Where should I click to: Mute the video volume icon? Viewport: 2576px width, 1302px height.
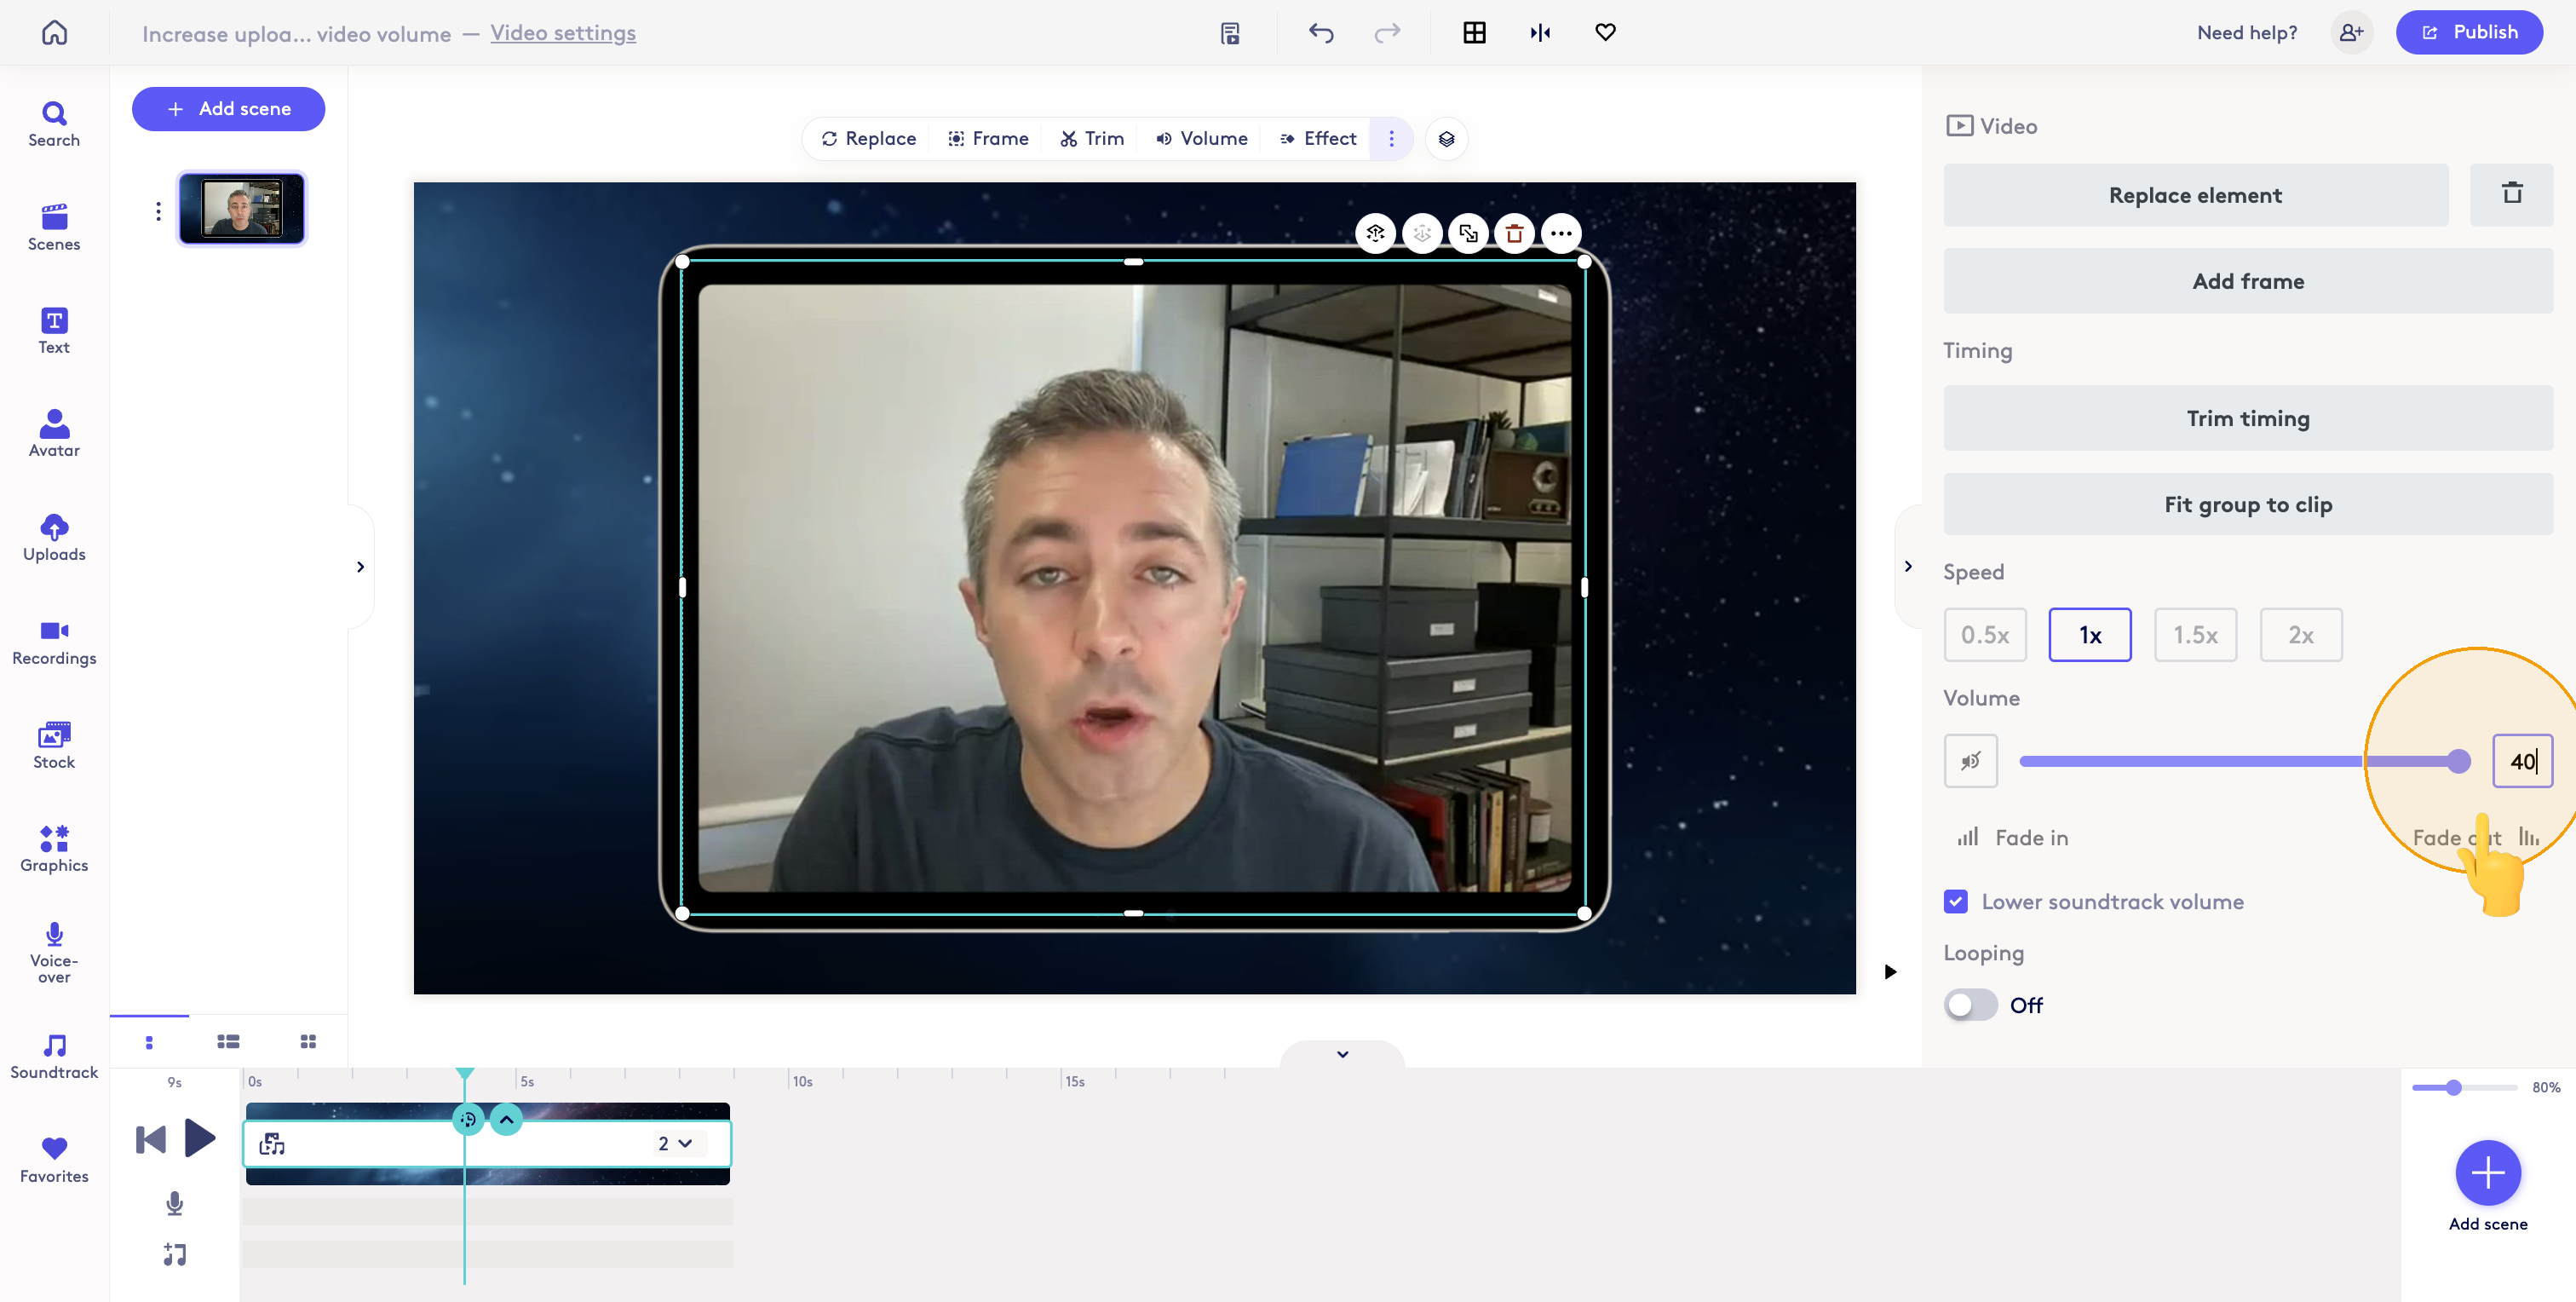(x=1970, y=761)
